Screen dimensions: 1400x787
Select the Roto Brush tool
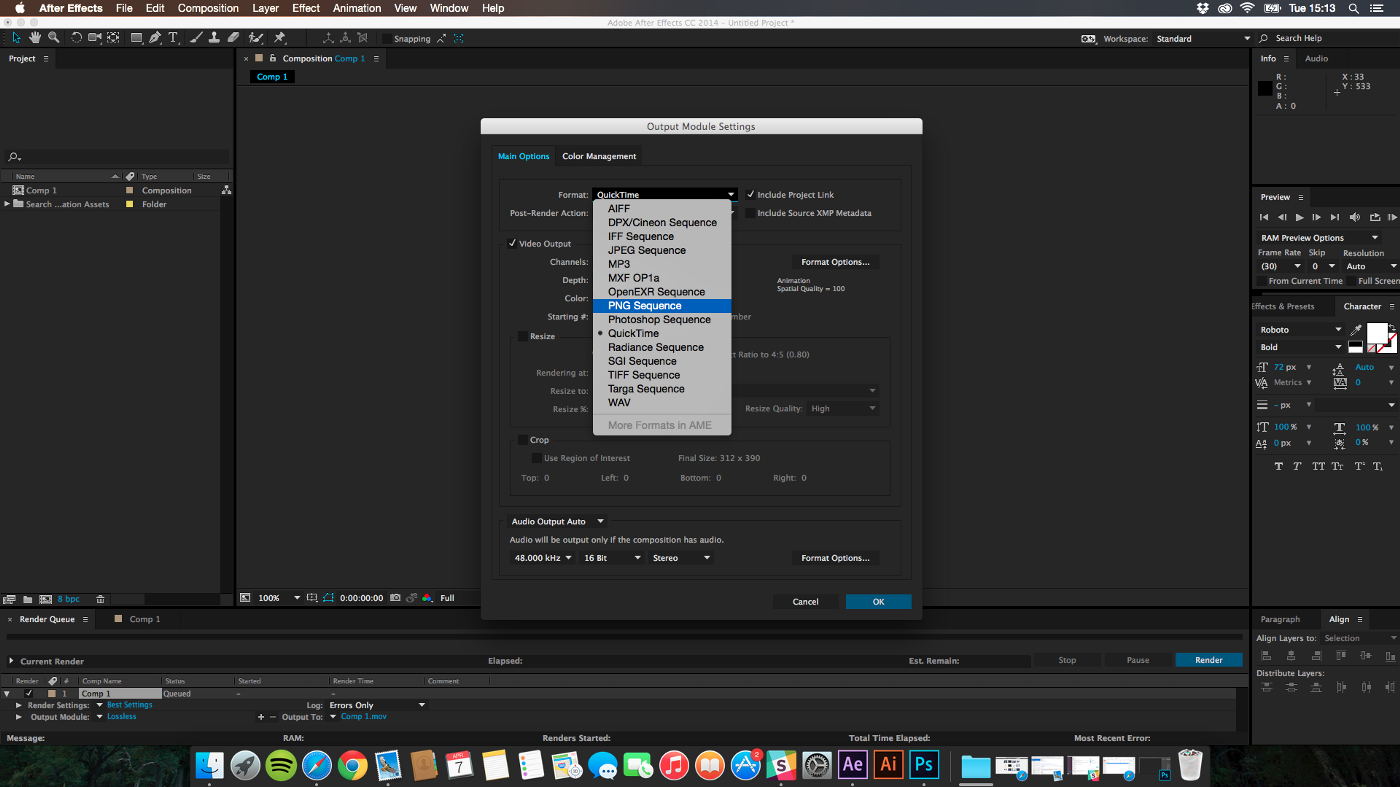[x=256, y=38]
